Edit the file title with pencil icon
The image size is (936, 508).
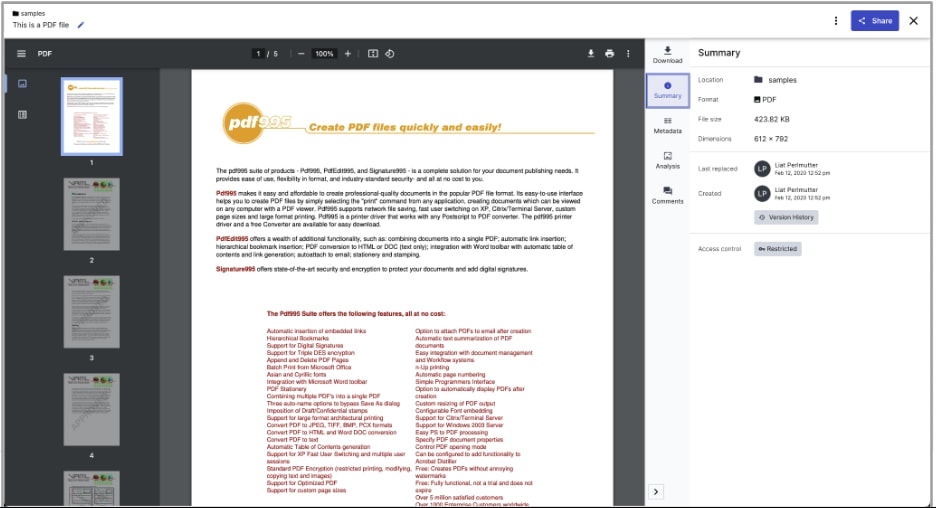tap(81, 25)
